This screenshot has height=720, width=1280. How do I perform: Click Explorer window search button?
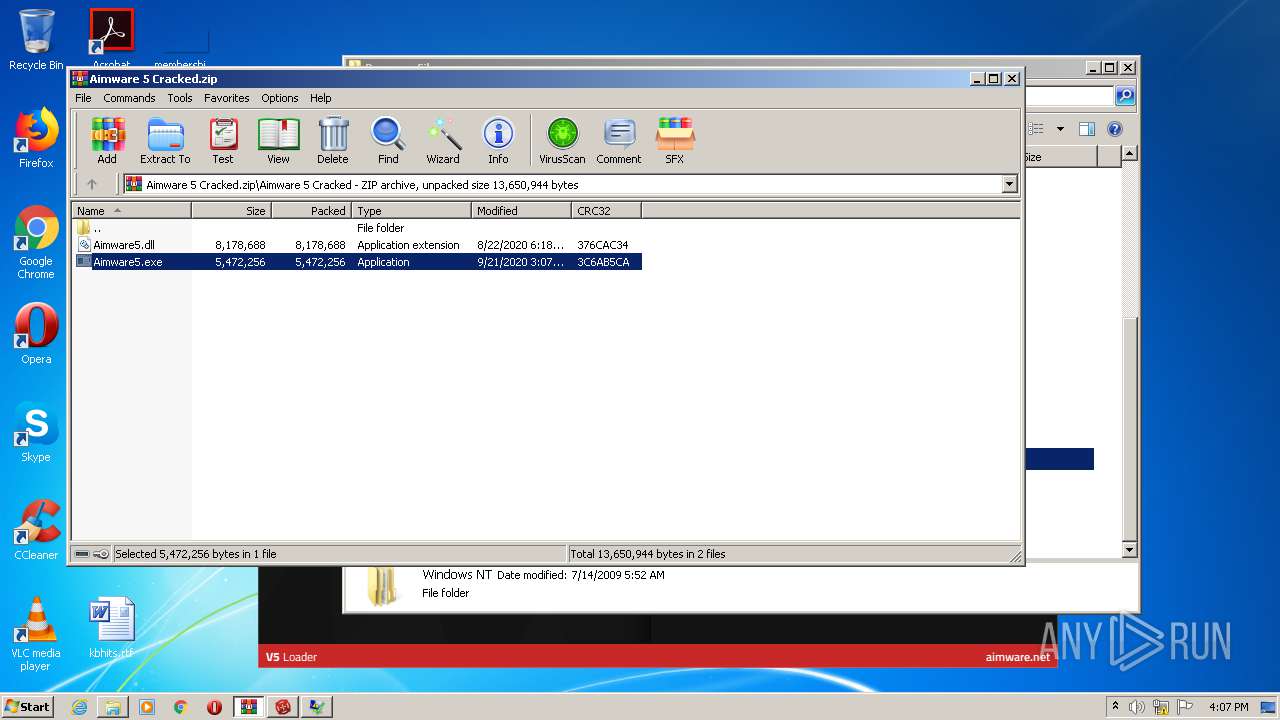coord(1125,96)
